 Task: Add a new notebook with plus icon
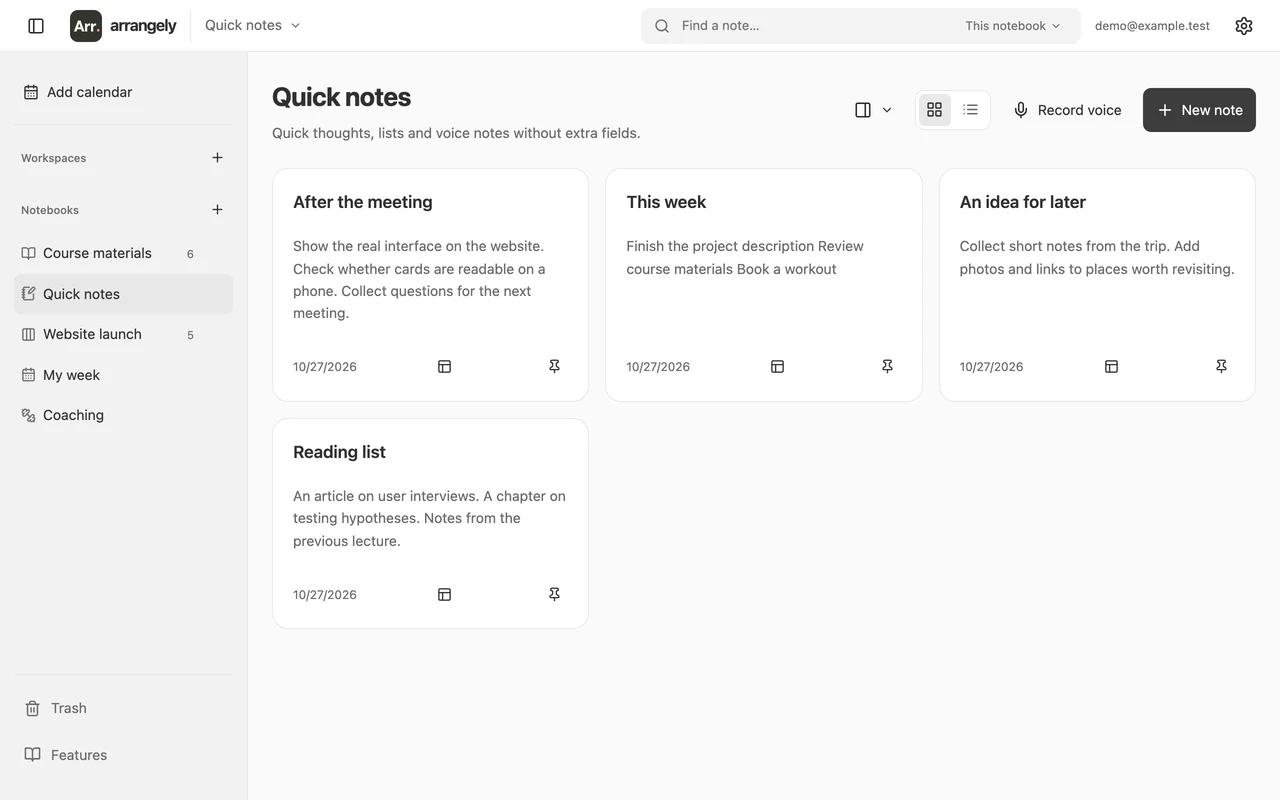(217, 210)
